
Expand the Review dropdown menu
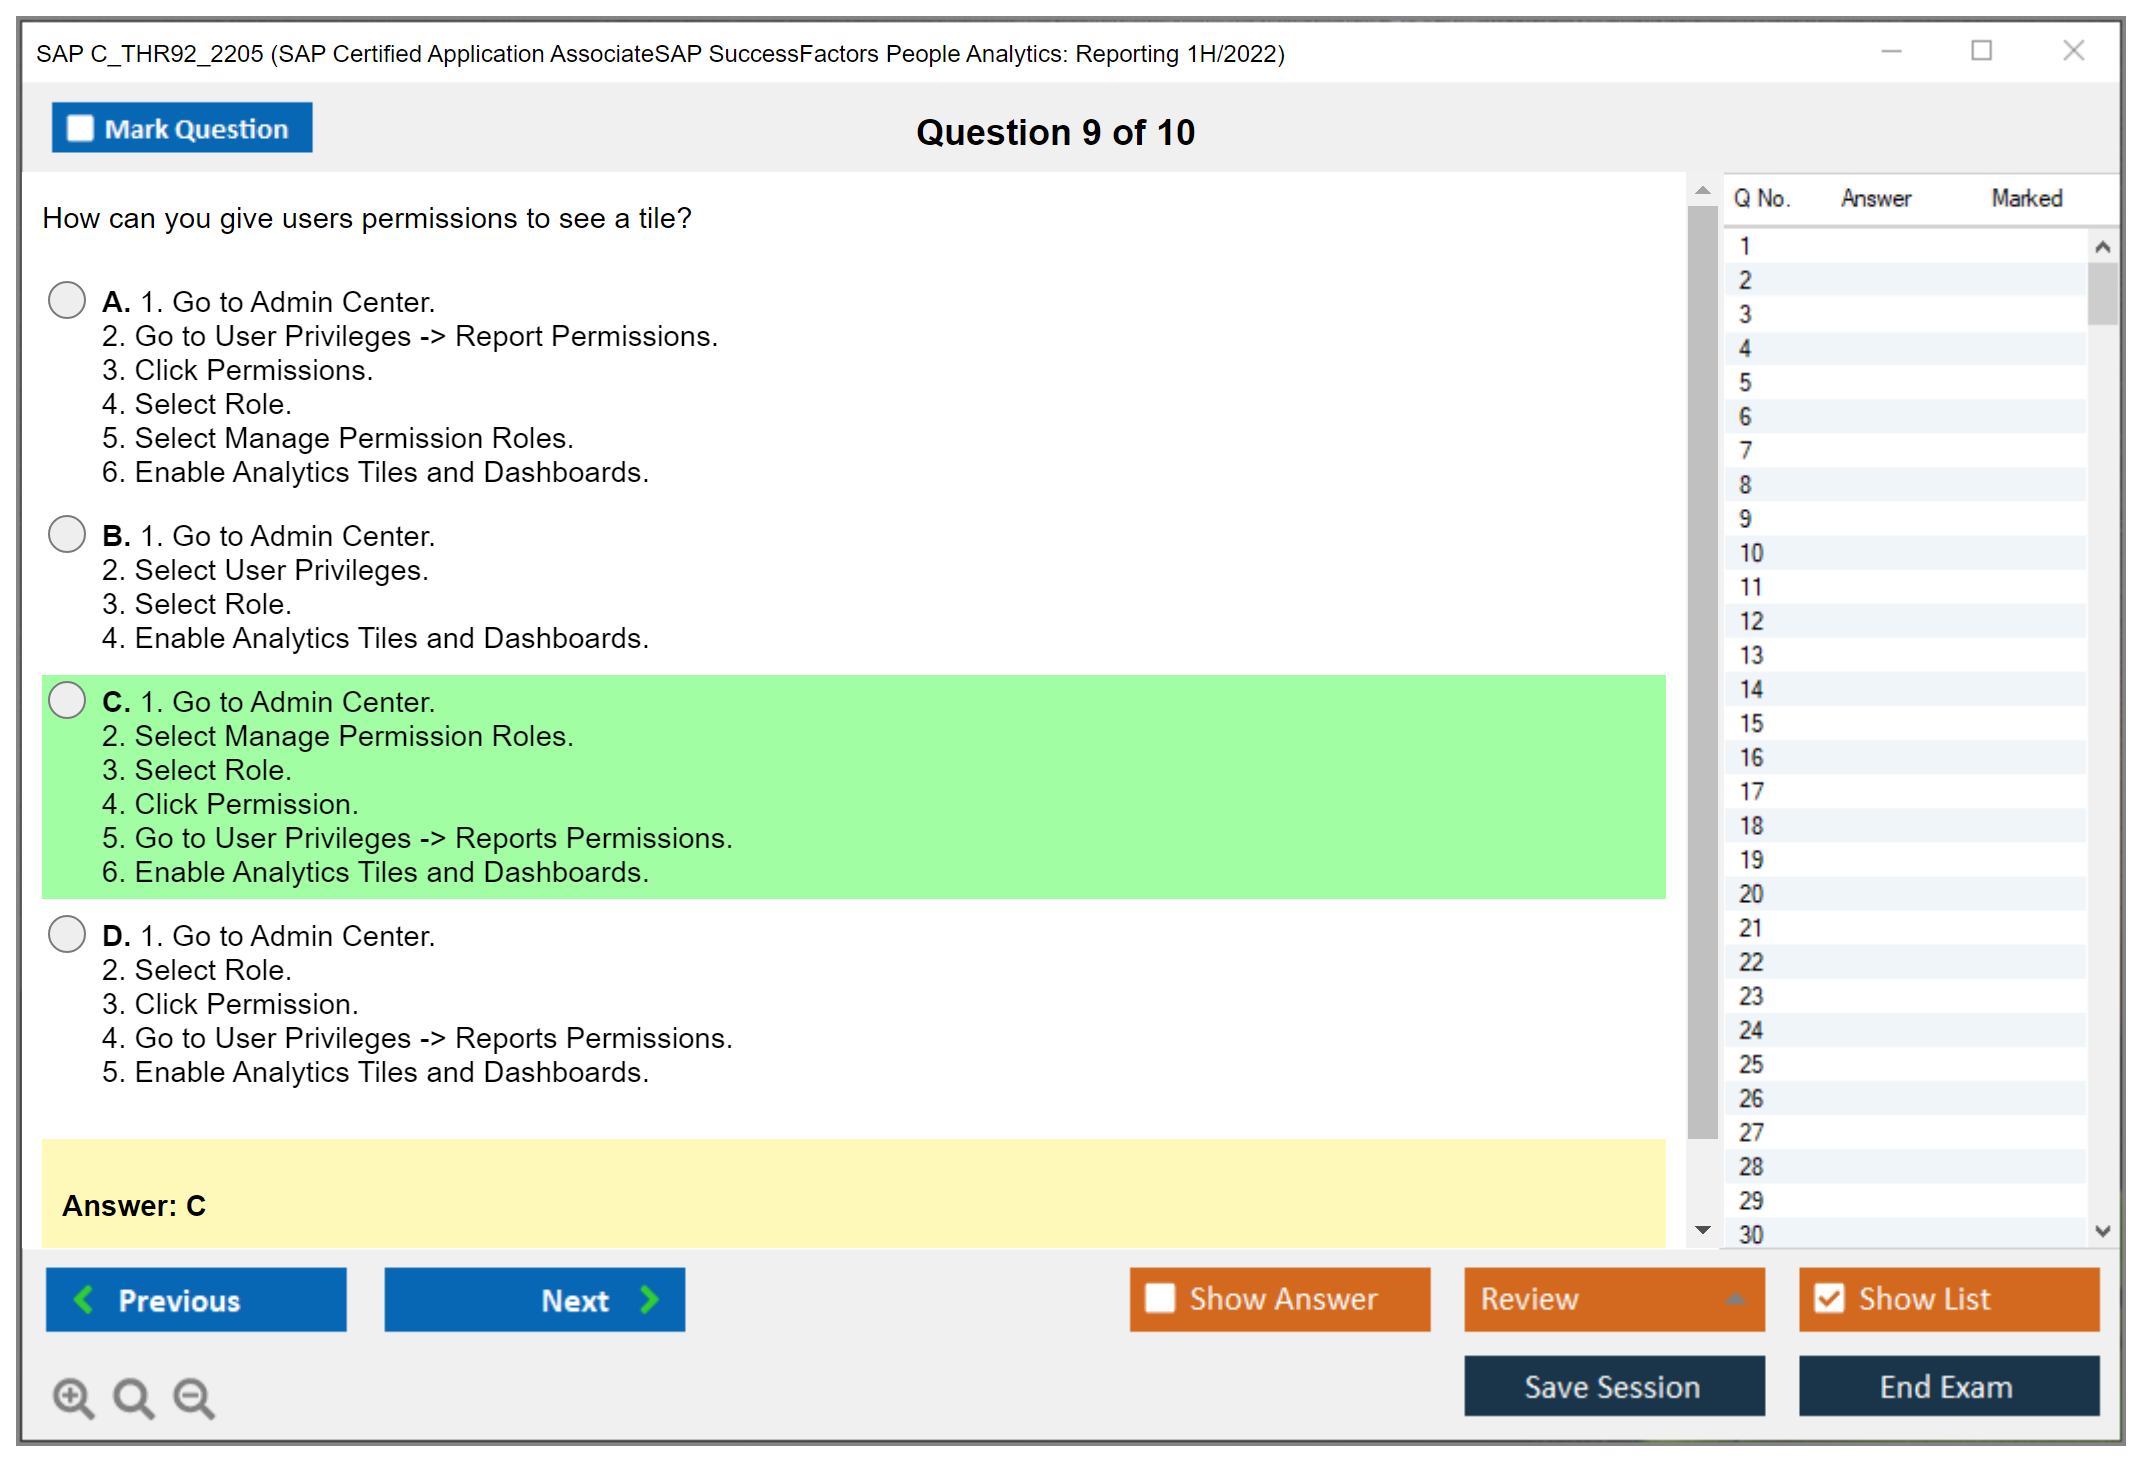click(1735, 1299)
